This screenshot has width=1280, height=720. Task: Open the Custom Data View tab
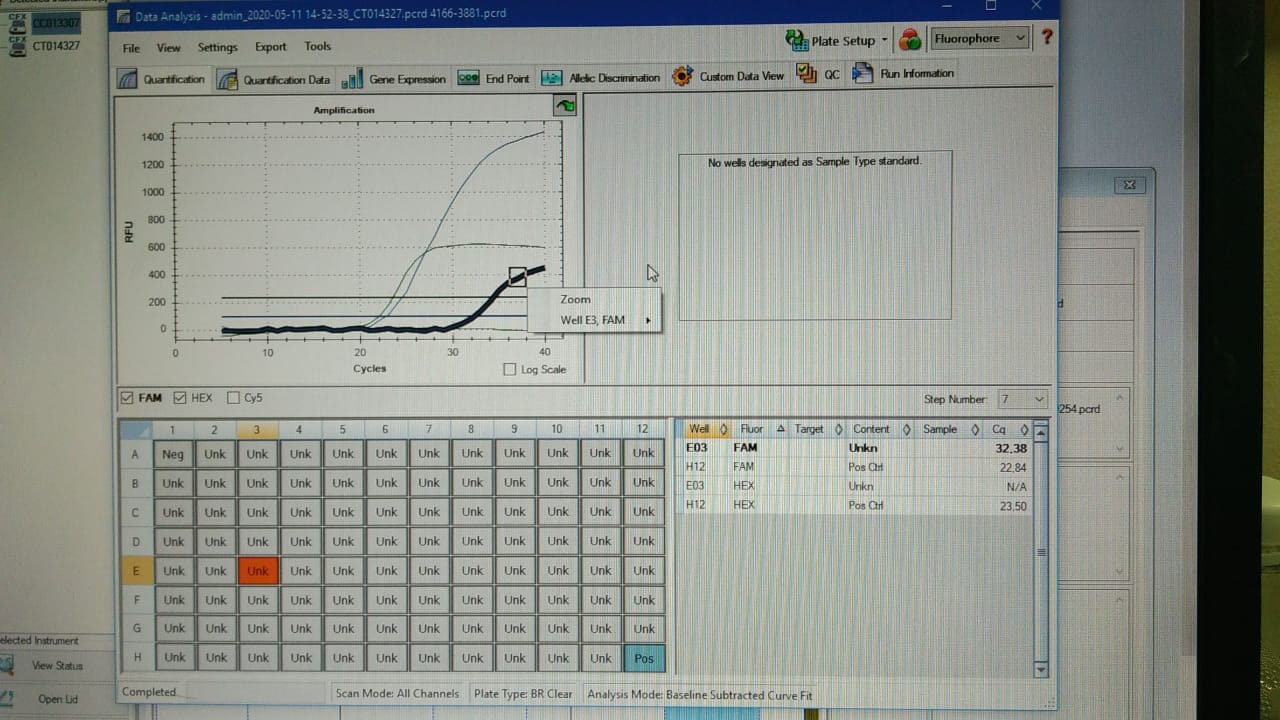click(728, 76)
